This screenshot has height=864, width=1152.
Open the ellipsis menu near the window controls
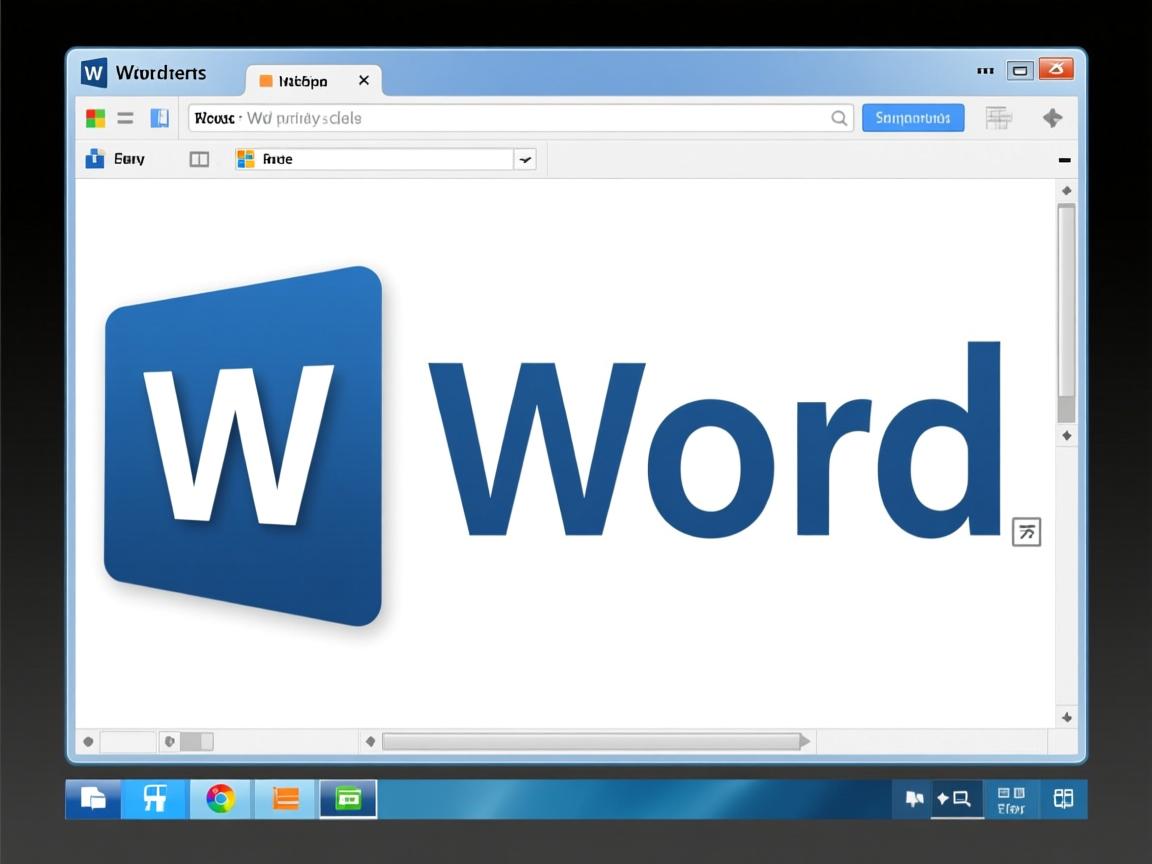coord(985,70)
